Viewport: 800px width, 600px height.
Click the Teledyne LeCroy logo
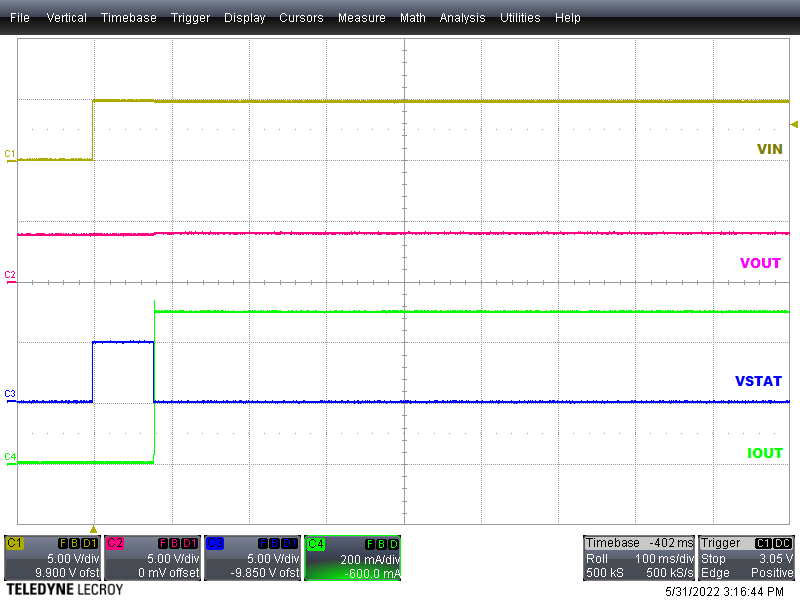pyautogui.click(x=62, y=590)
